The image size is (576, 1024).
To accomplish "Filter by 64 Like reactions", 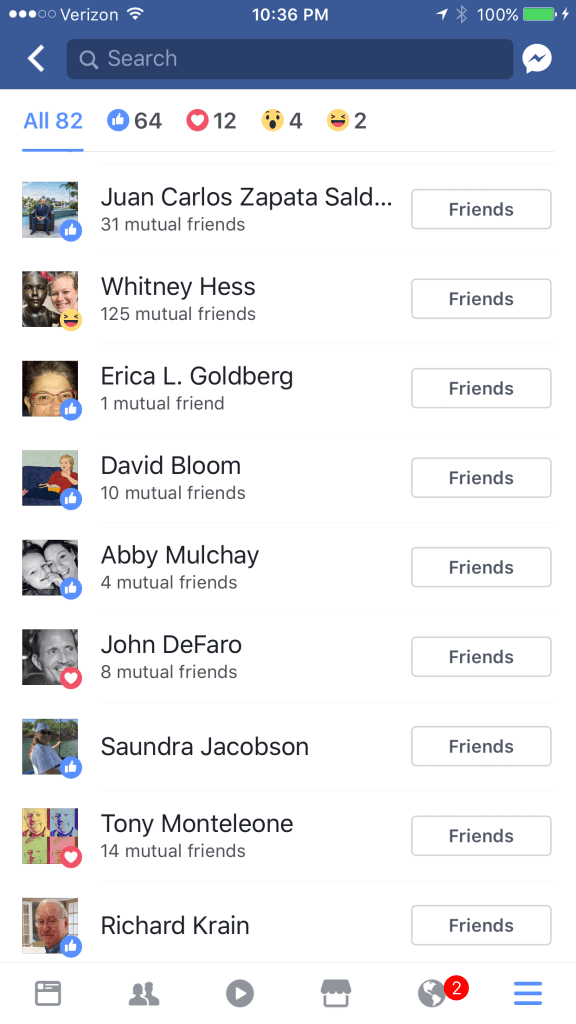I will 134,121.
